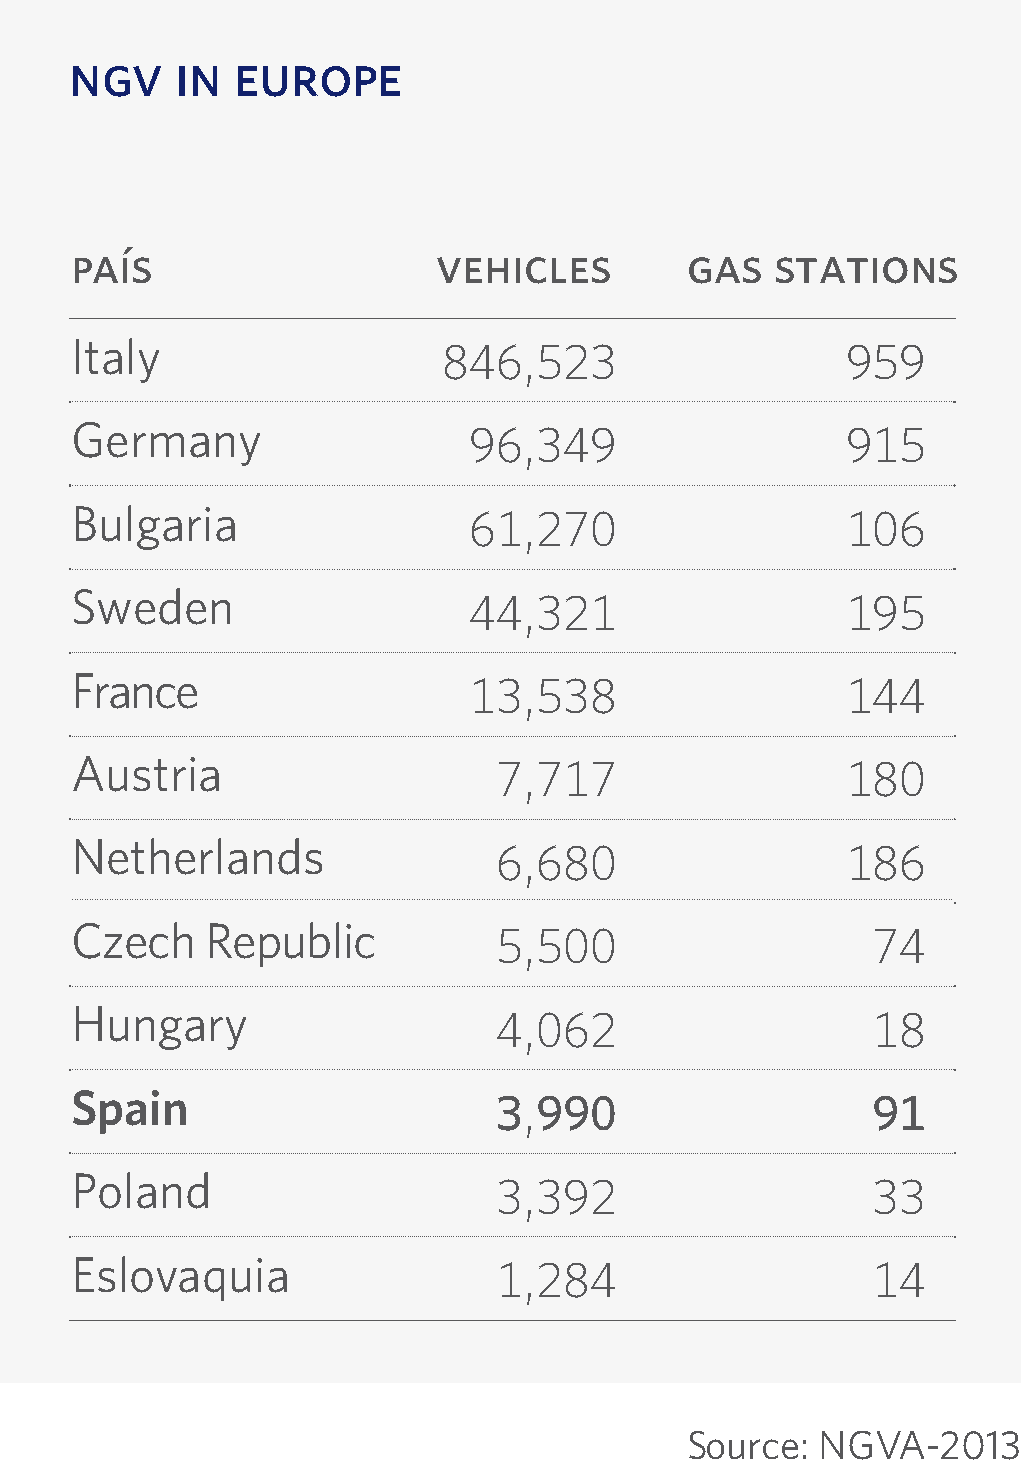Viewport: 1021px width, 1467px height.
Task: Select the bold Spain row label
Action: pyautogui.click(x=130, y=1111)
